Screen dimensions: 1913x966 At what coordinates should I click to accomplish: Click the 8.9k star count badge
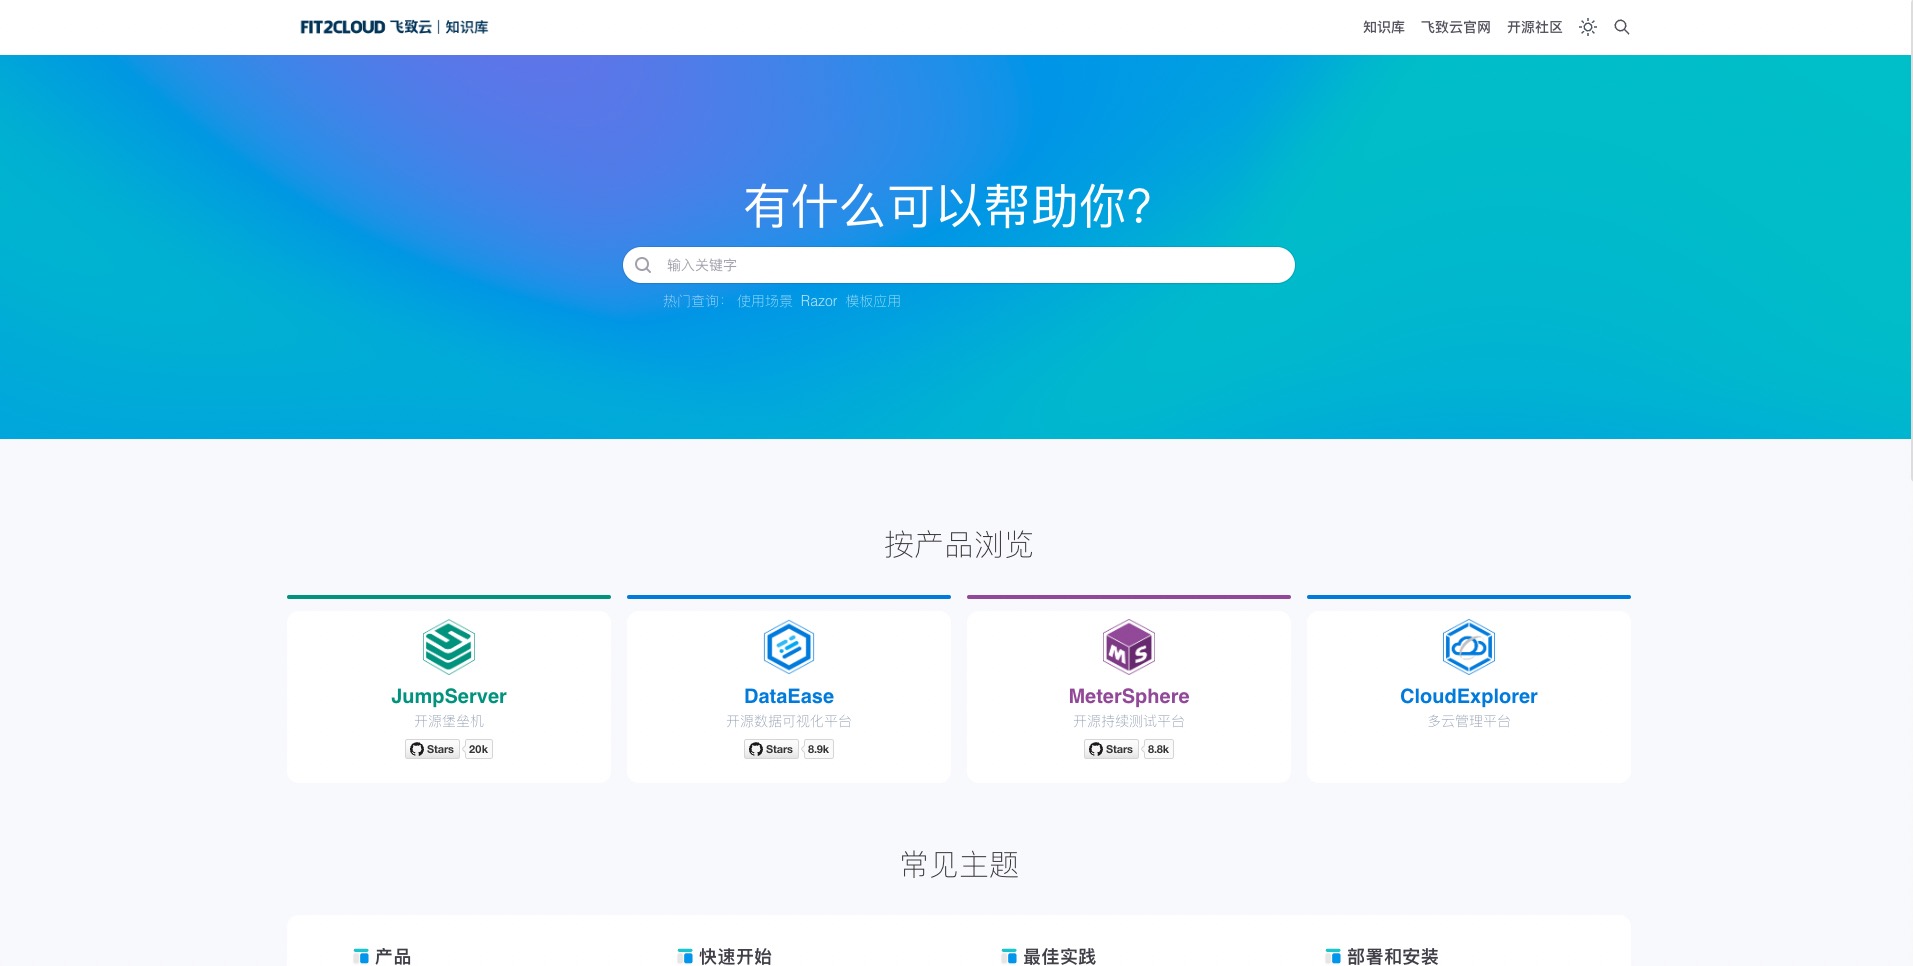pos(819,749)
